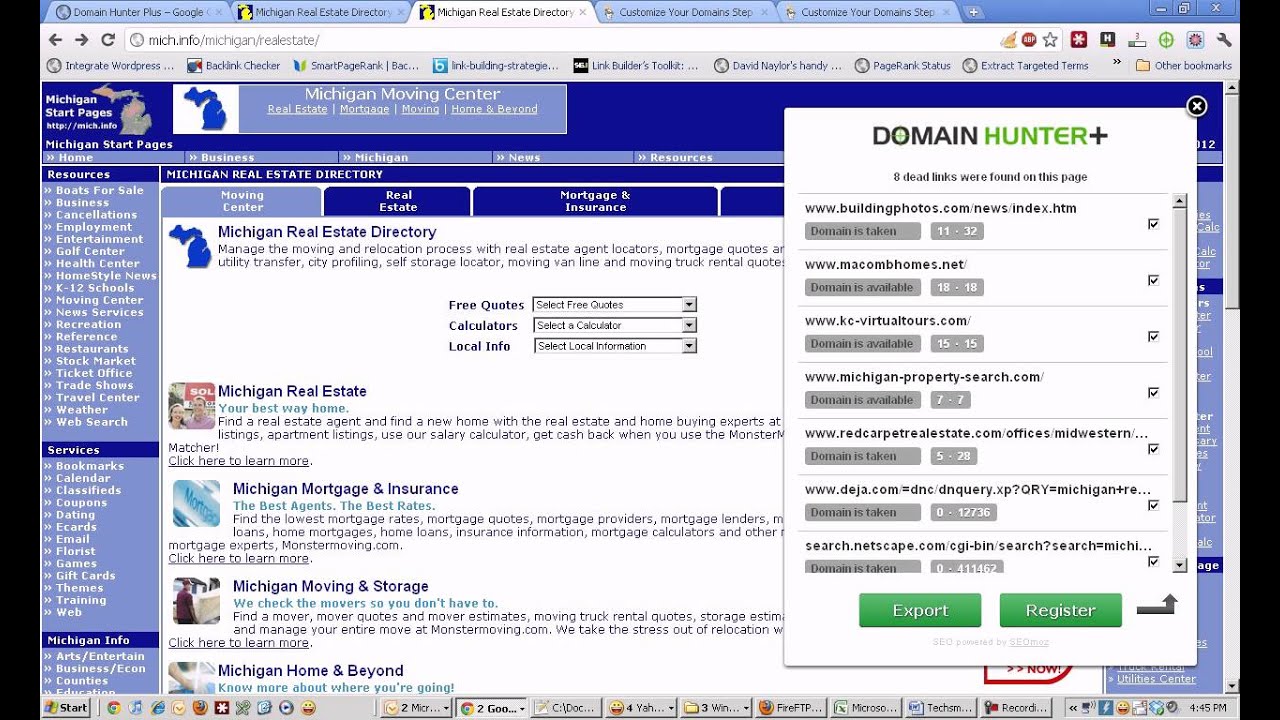Open the Select Free Quotes dropdown
The width and height of the screenshot is (1280, 720).
point(614,304)
